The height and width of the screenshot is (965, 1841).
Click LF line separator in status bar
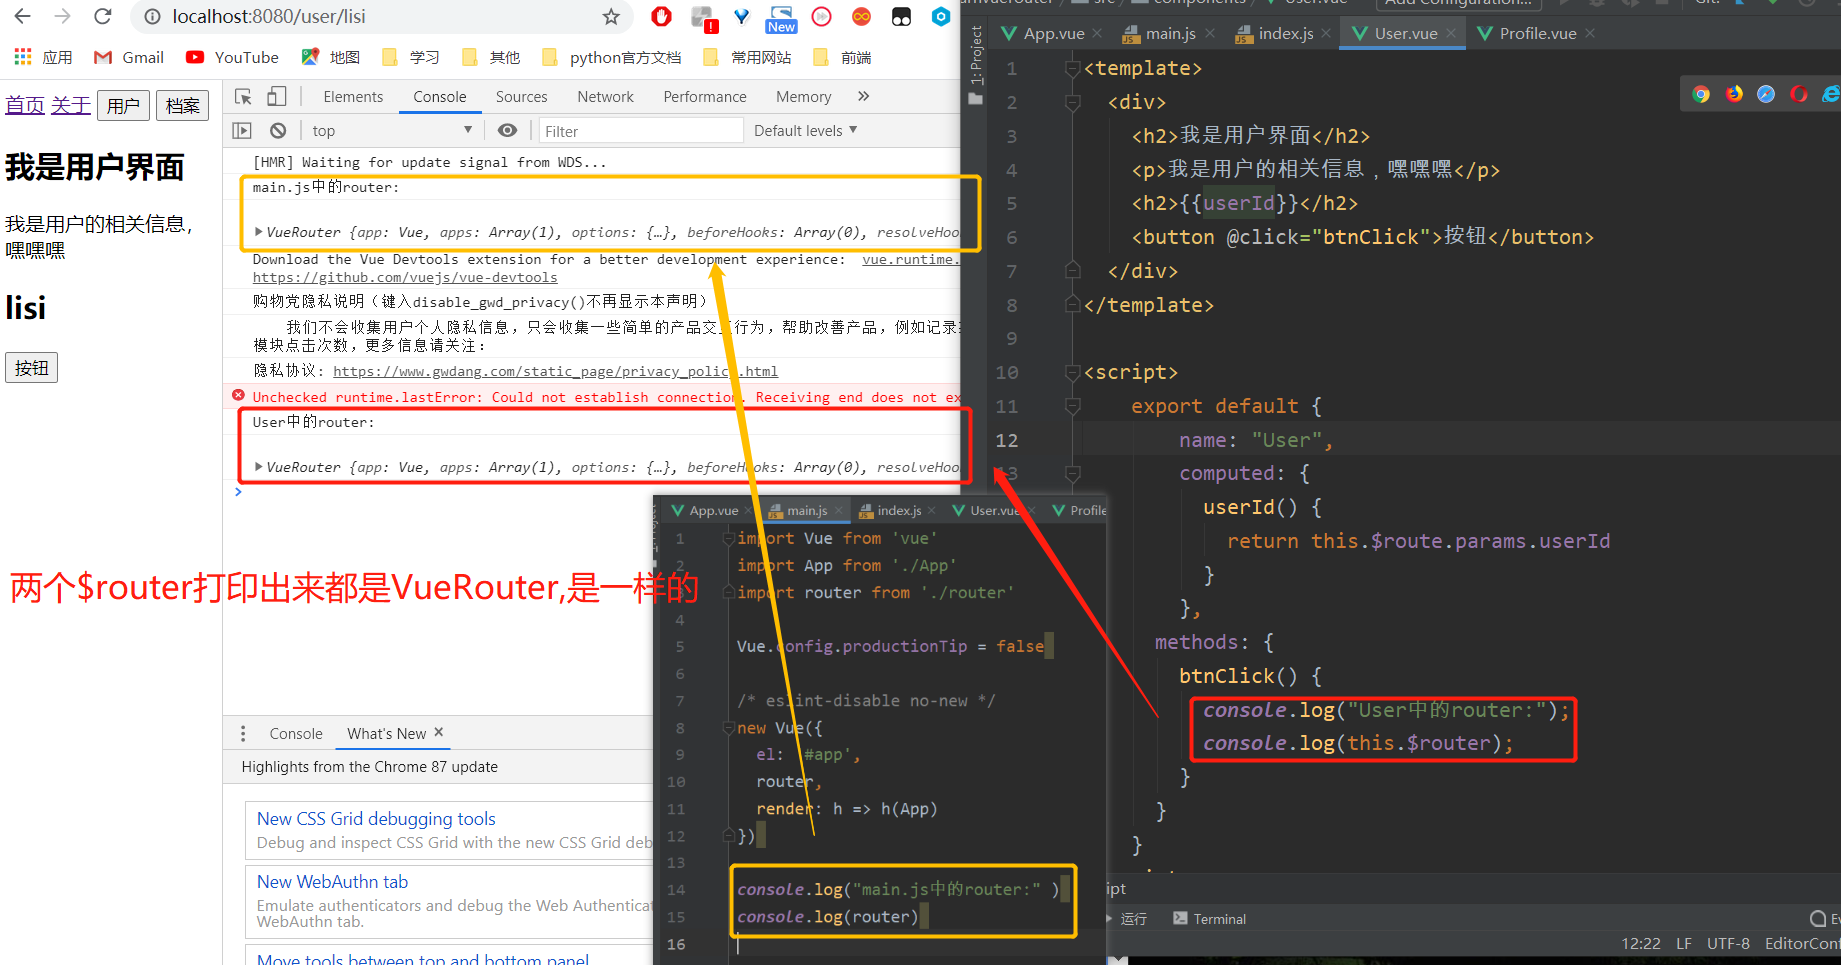click(1684, 943)
